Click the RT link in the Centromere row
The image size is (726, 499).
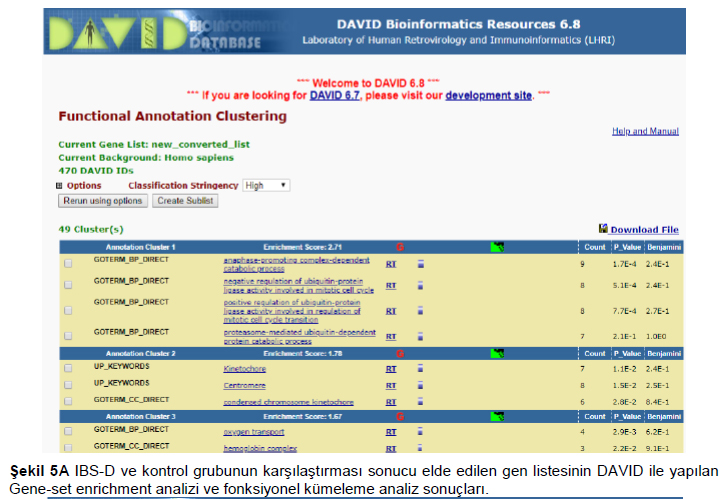[391, 386]
